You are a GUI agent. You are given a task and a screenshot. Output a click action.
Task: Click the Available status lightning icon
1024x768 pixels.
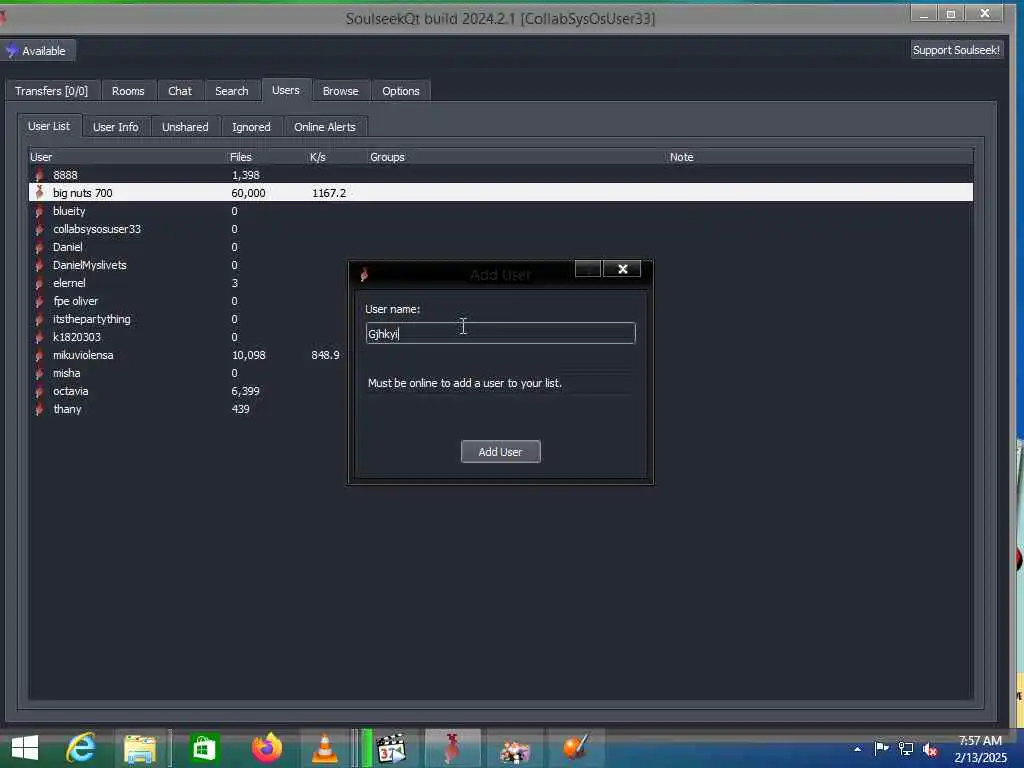pyautogui.click(x=12, y=50)
